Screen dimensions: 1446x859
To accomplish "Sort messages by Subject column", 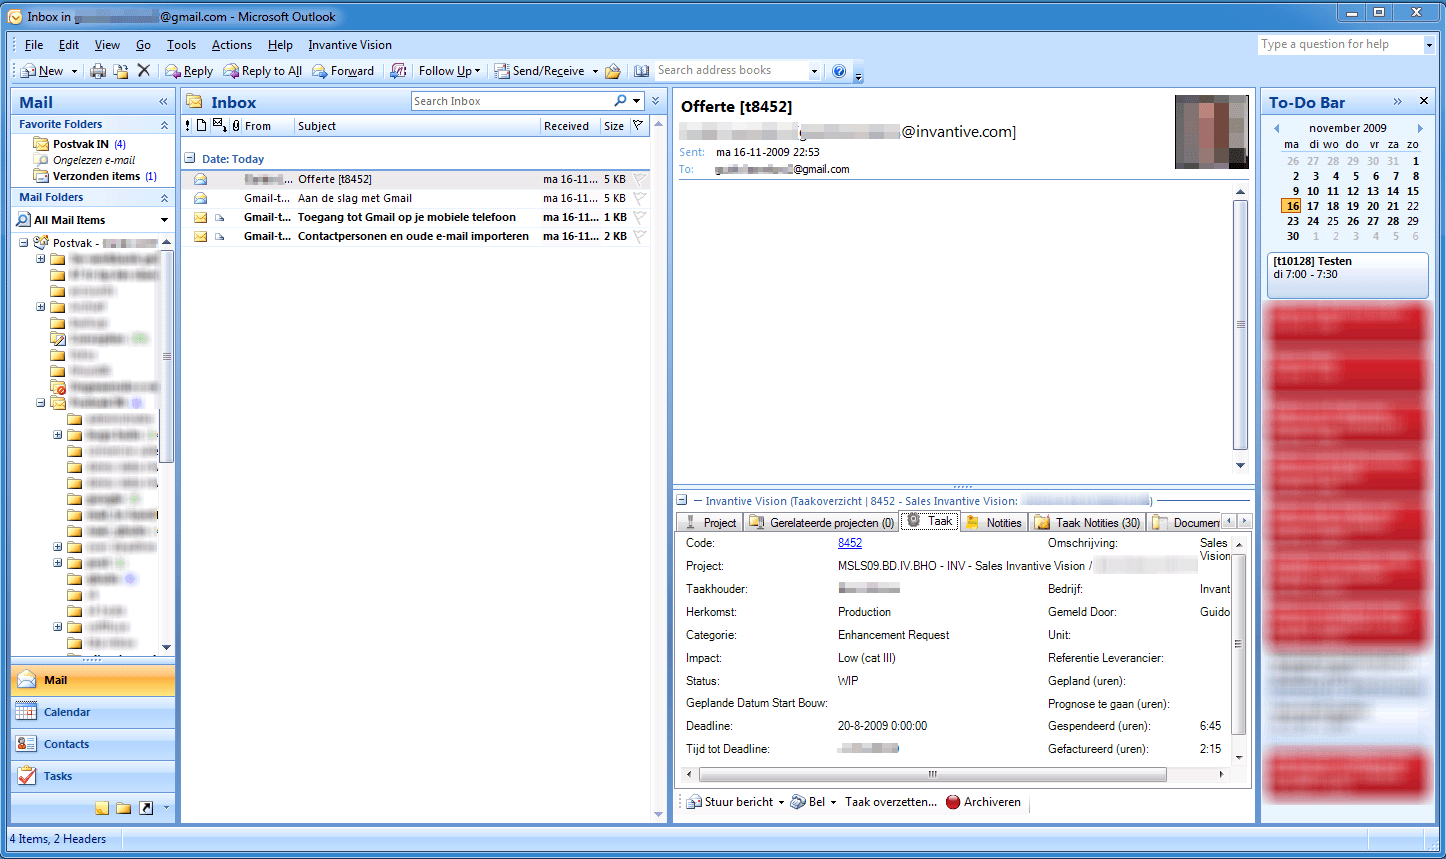I will point(417,126).
